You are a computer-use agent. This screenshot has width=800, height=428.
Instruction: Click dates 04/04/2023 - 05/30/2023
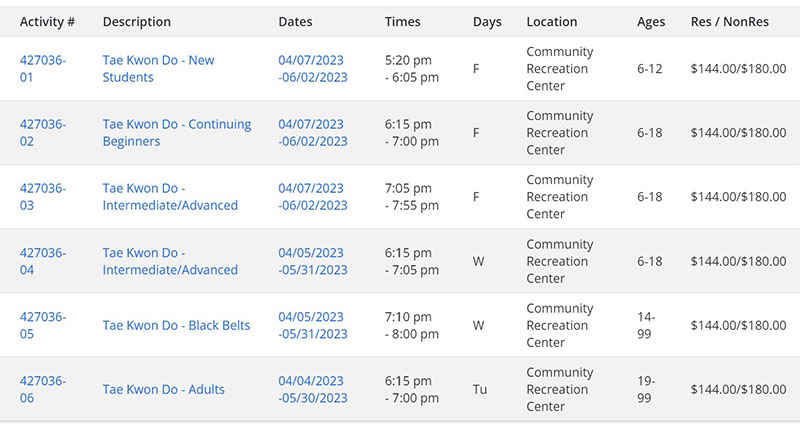pos(312,389)
